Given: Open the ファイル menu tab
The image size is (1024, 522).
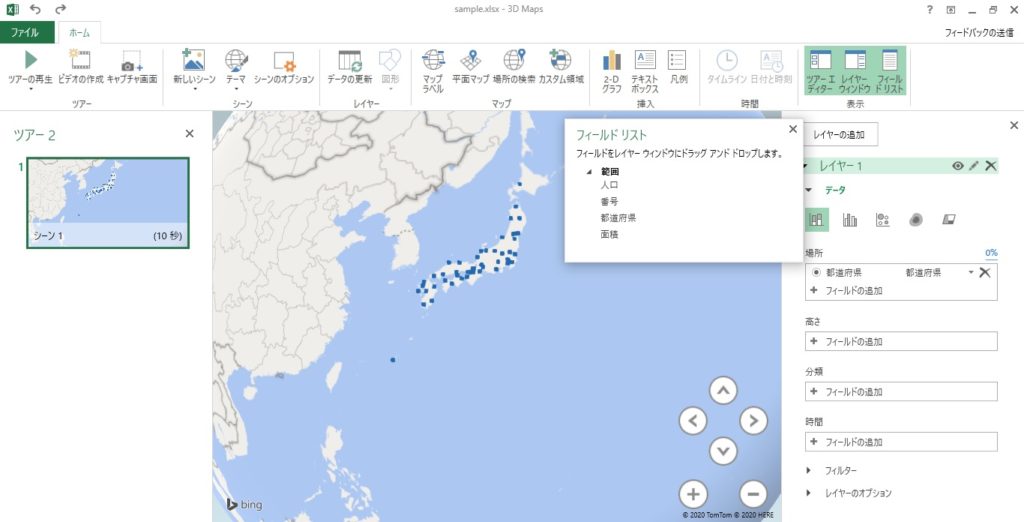Looking at the screenshot, I should 25,32.
